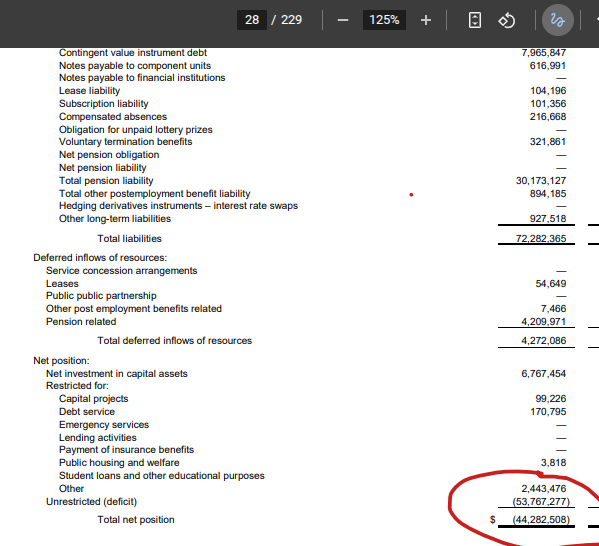The width and height of the screenshot is (599, 546).
Task: Click the 'Service concession arrangements' label
Action: pyautogui.click(x=122, y=271)
